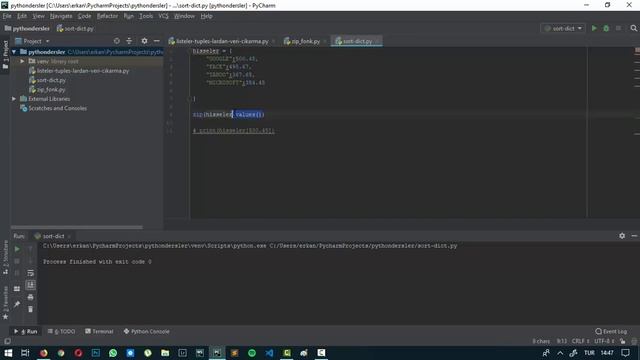Image resolution: width=640 pixels, height=360 pixels.
Task: Click the lock read-only toggle in status bar
Action: (x=622, y=341)
